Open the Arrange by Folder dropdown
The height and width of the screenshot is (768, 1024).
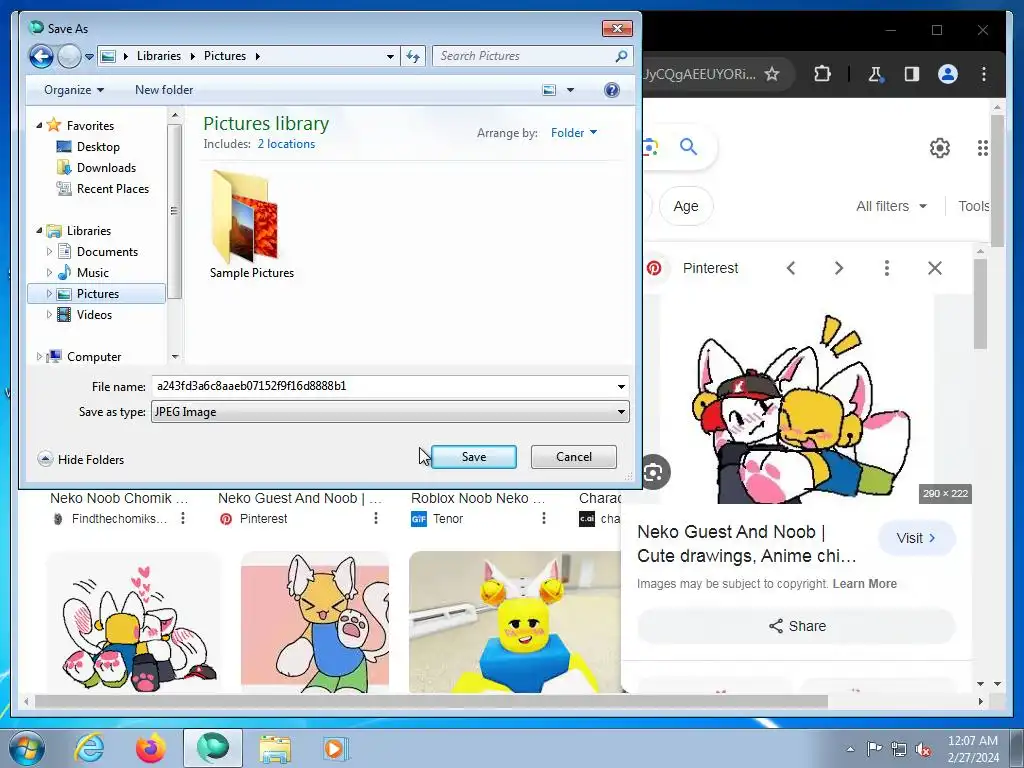(x=574, y=133)
